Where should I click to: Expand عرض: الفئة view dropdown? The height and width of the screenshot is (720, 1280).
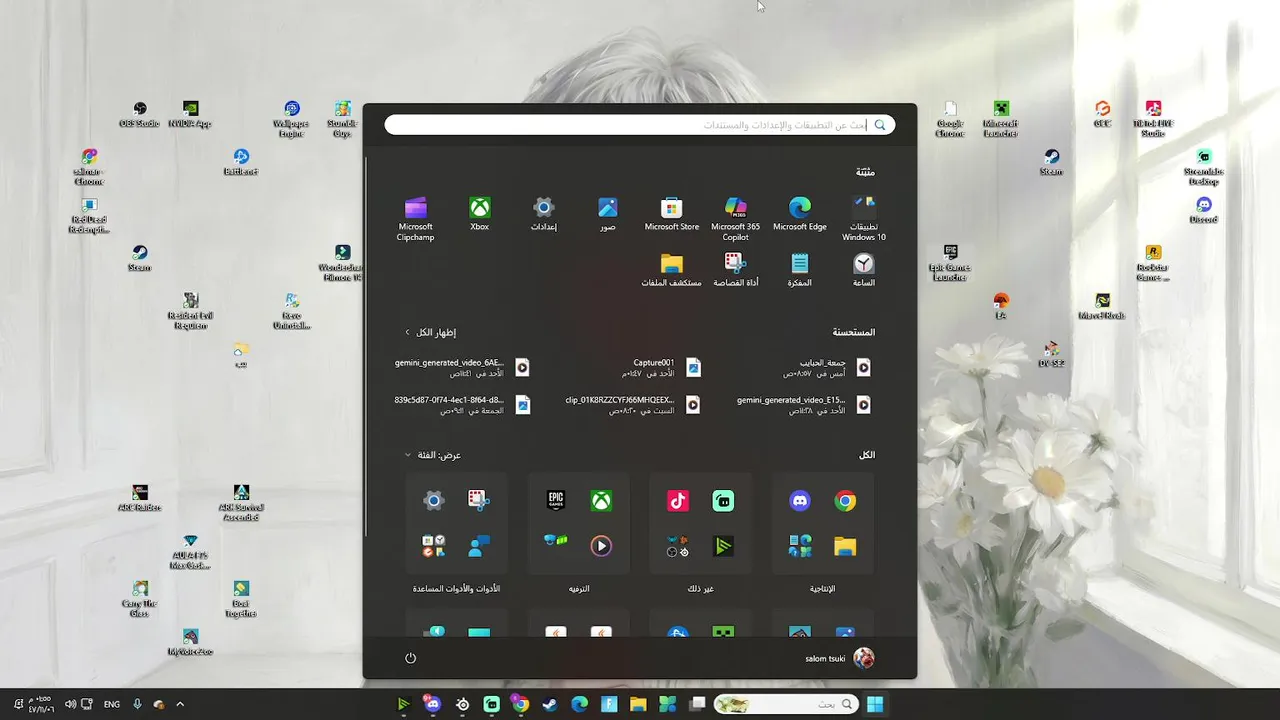[x=433, y=455]
